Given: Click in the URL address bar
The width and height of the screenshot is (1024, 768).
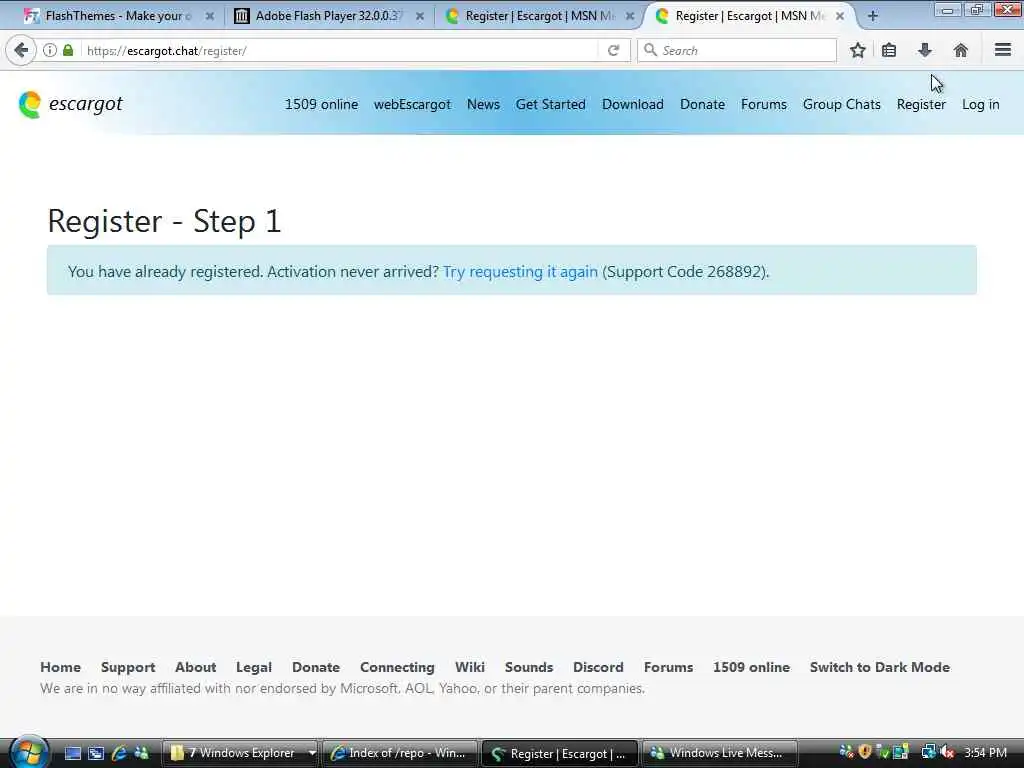Looking at the screenshot, I should coord(340,50).
